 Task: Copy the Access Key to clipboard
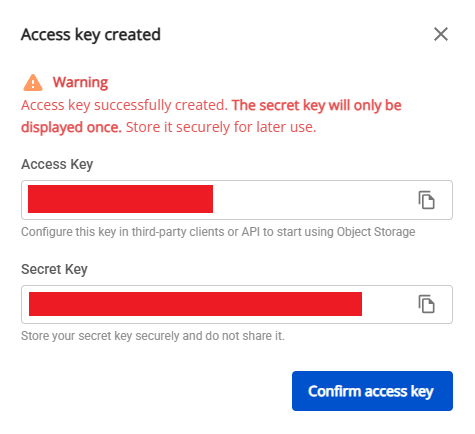pyautogui.click(x=426, y=200)
